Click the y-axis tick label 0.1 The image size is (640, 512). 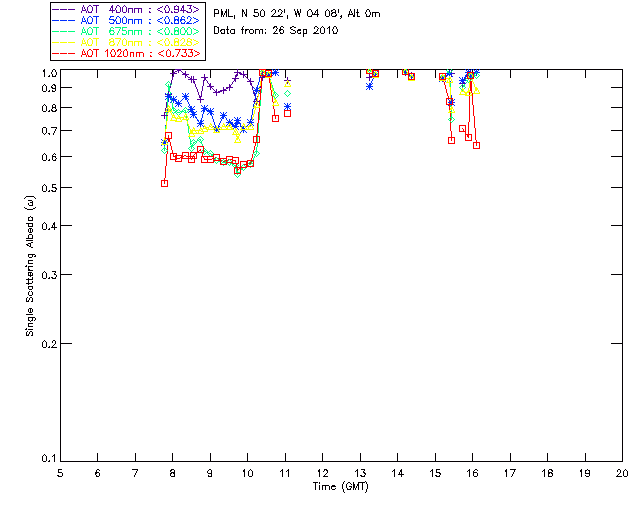pos(49,459)
